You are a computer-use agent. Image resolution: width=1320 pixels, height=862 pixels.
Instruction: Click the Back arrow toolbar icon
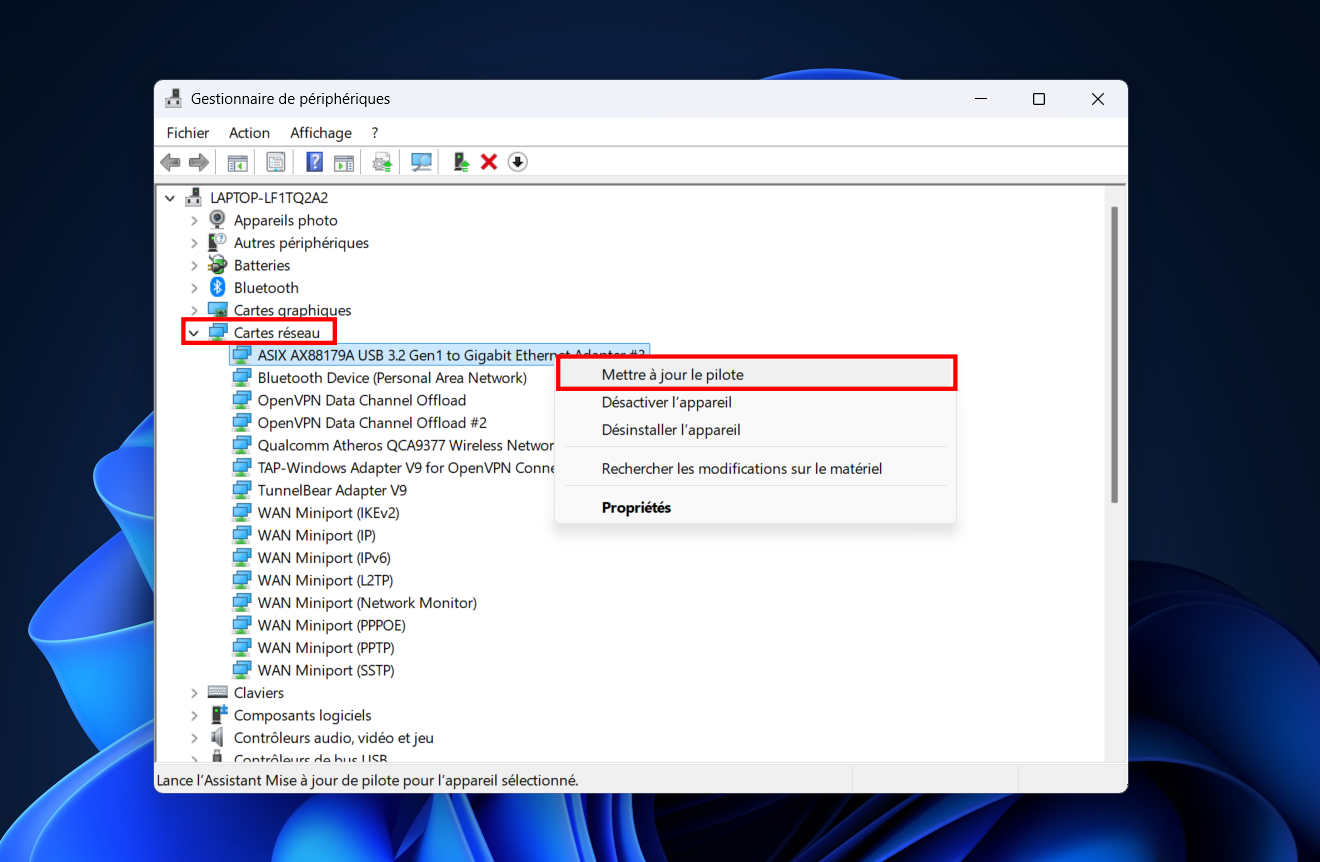(171, 162)
